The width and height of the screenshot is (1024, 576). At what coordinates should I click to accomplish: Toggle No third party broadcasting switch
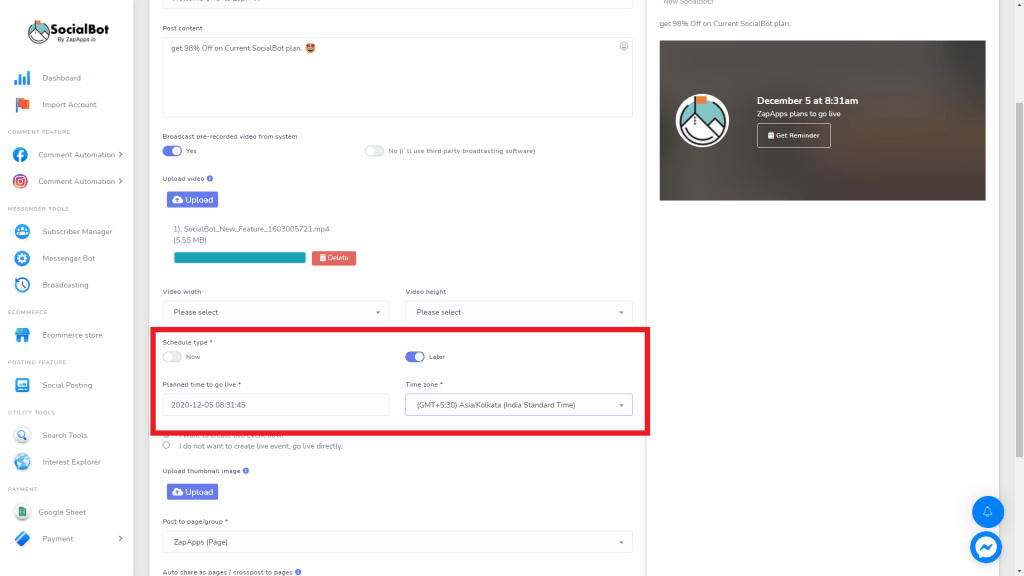[x=374, y=151]
